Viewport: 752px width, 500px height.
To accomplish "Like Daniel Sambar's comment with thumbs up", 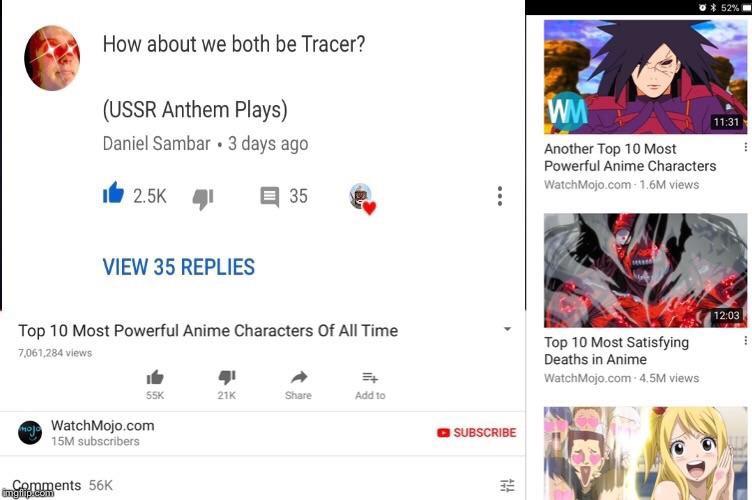I will [x=113, y=193].
